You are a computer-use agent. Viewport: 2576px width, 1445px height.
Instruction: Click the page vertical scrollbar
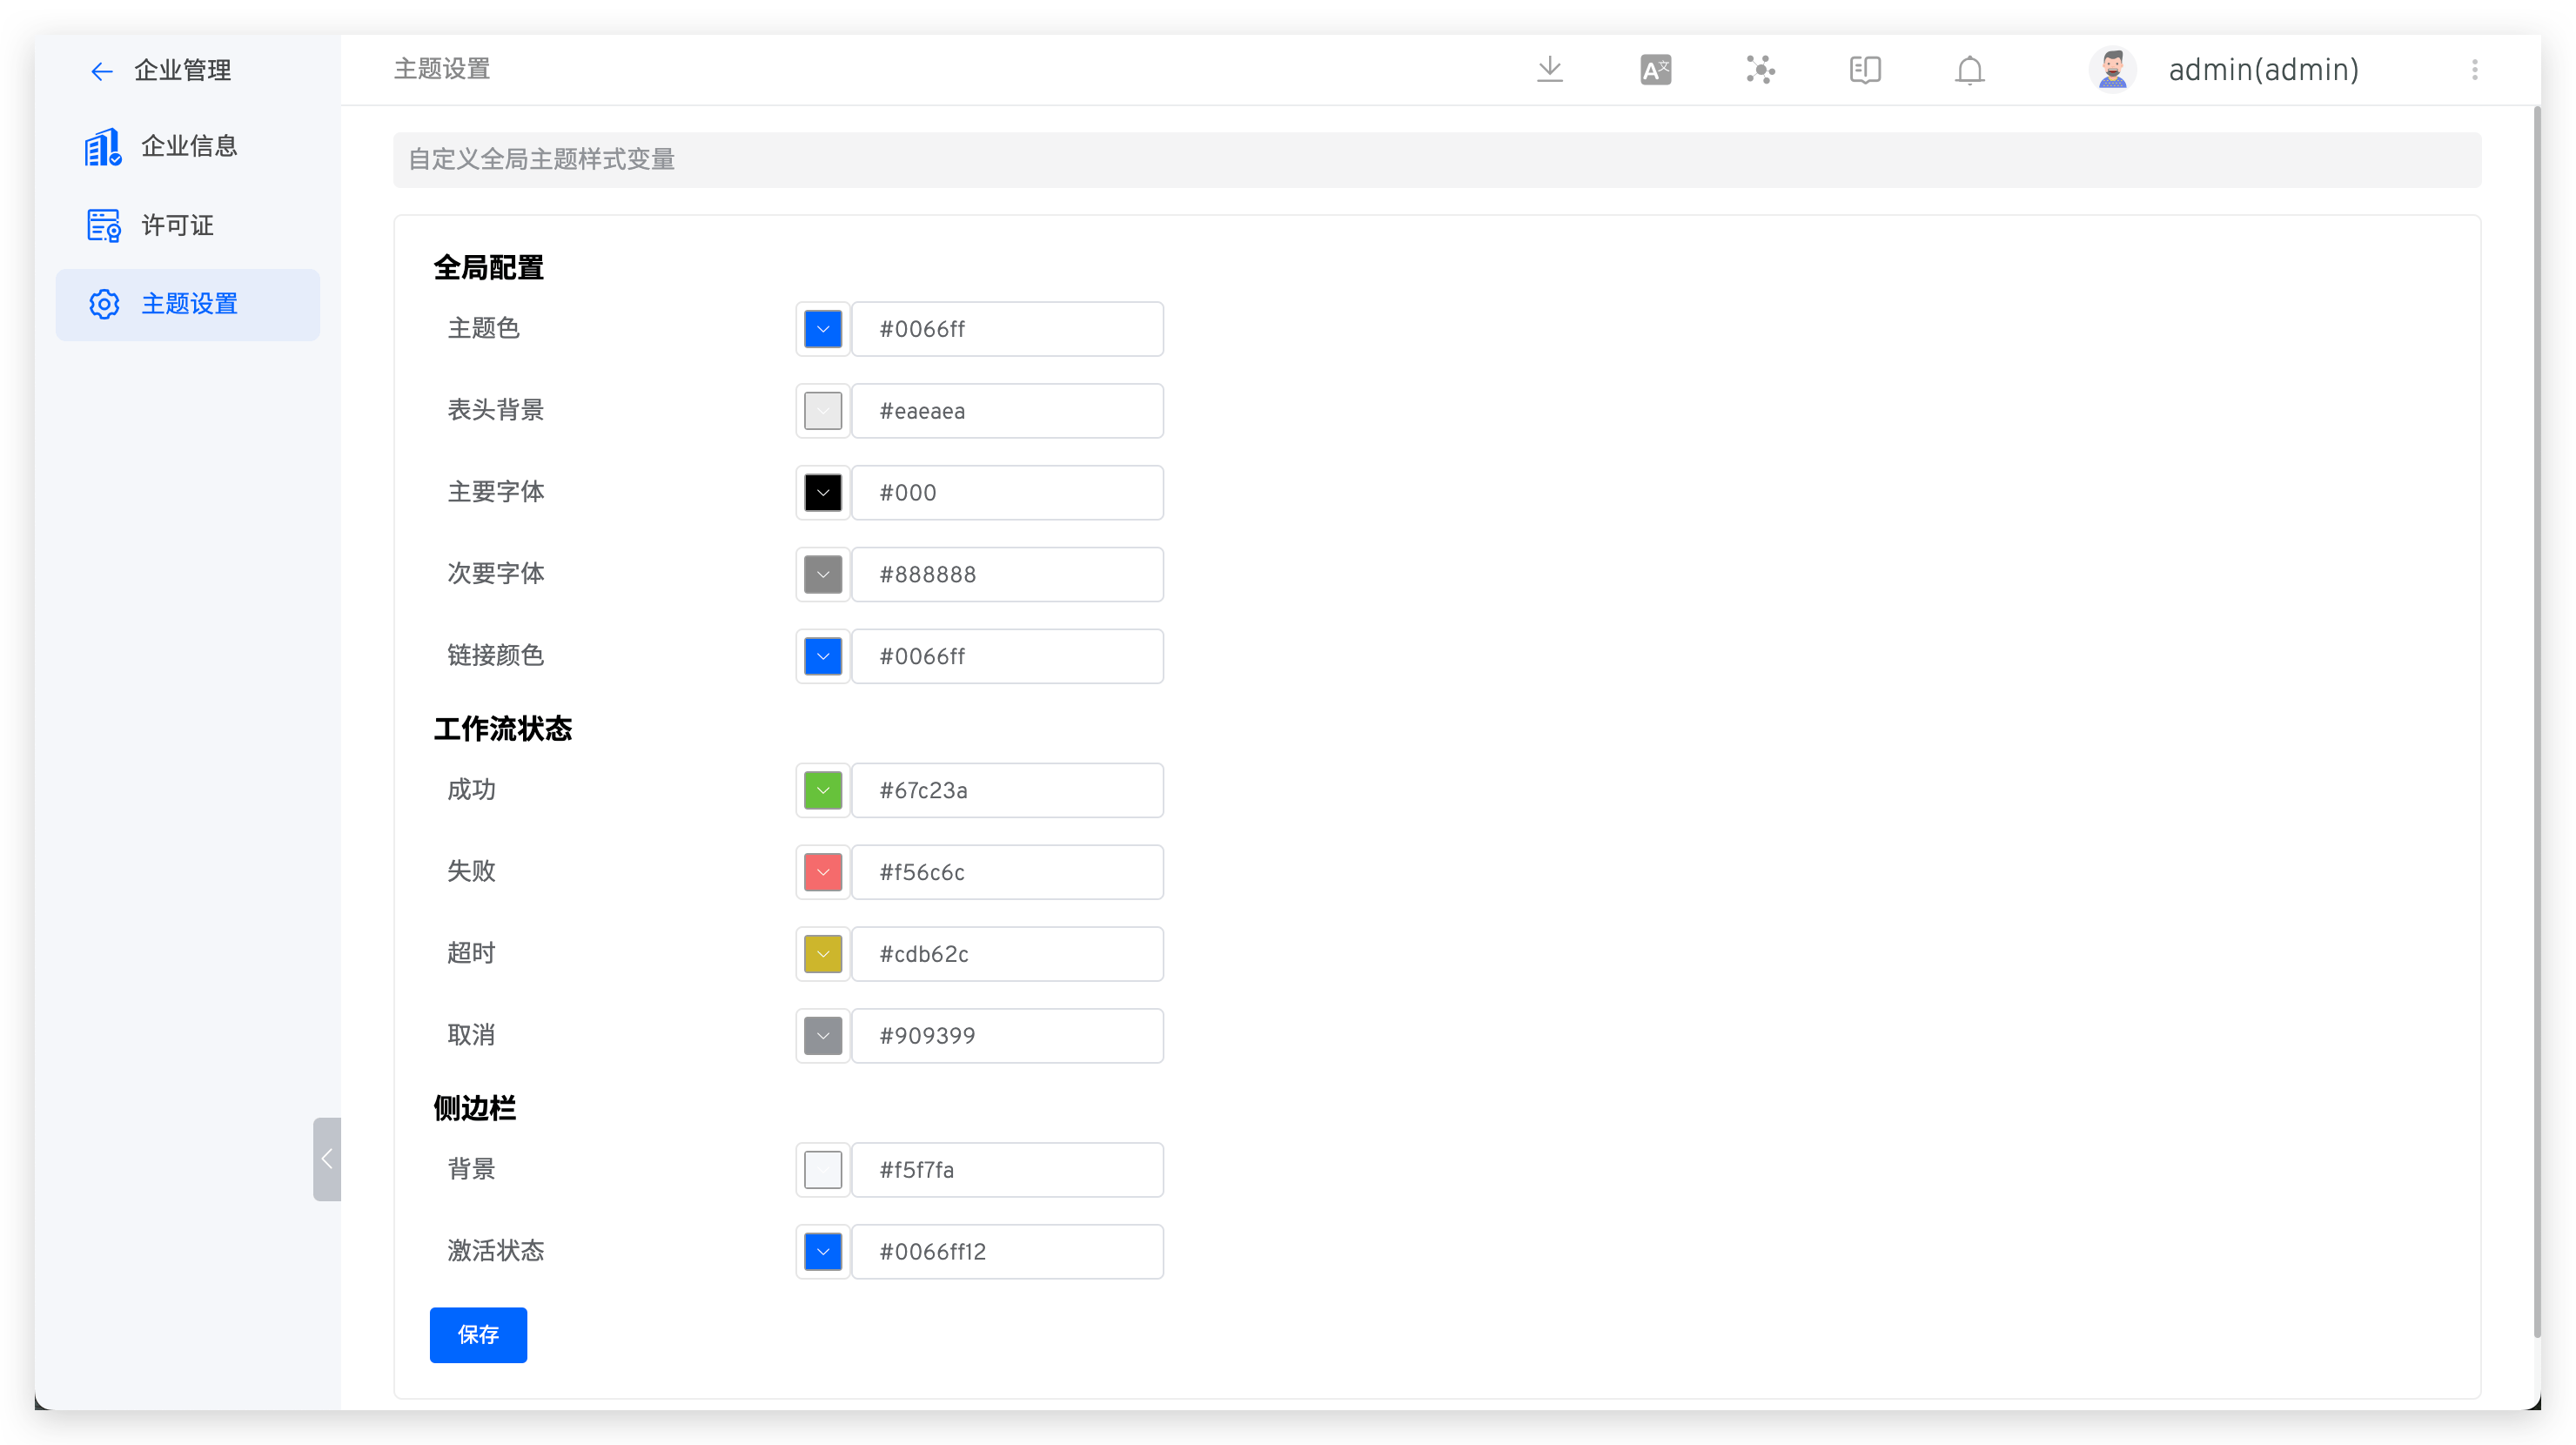coord(2535,720)
